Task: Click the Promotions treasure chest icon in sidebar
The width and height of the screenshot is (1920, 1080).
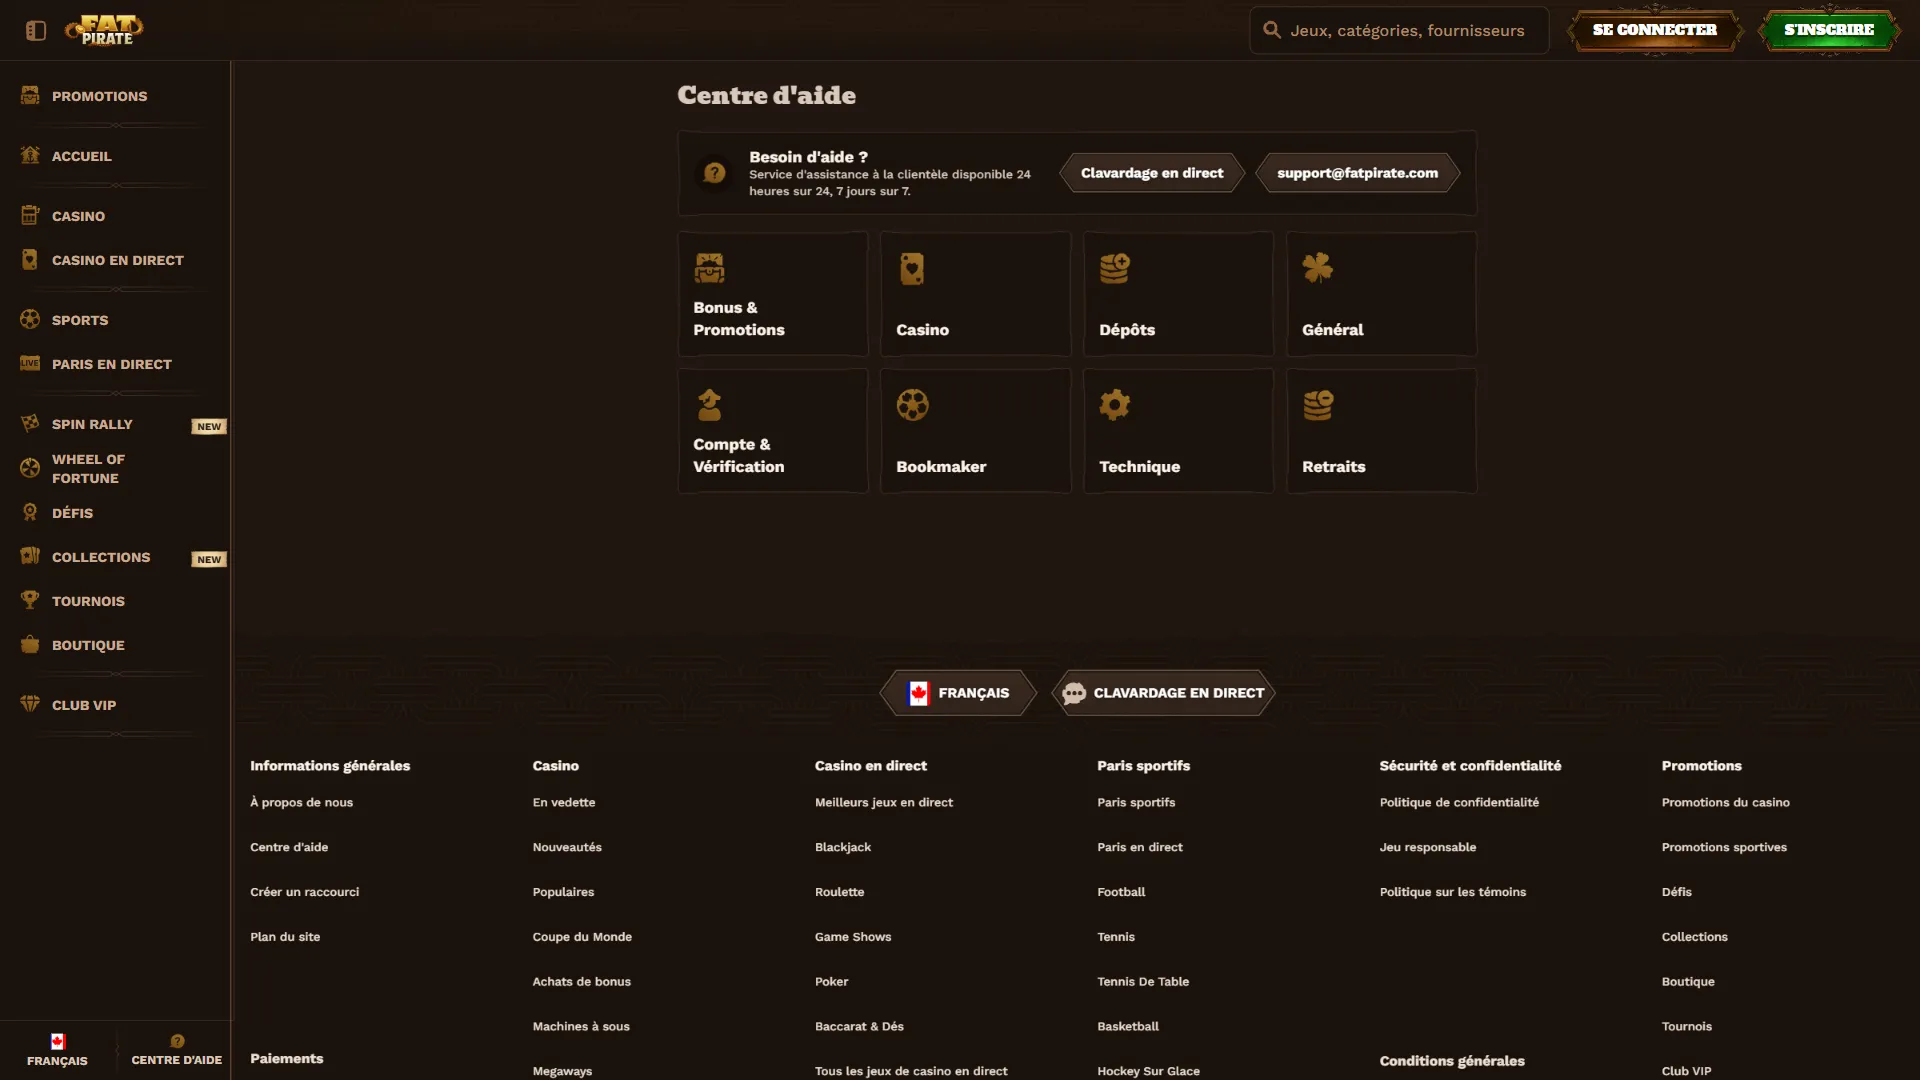Action: coord(30,95)
